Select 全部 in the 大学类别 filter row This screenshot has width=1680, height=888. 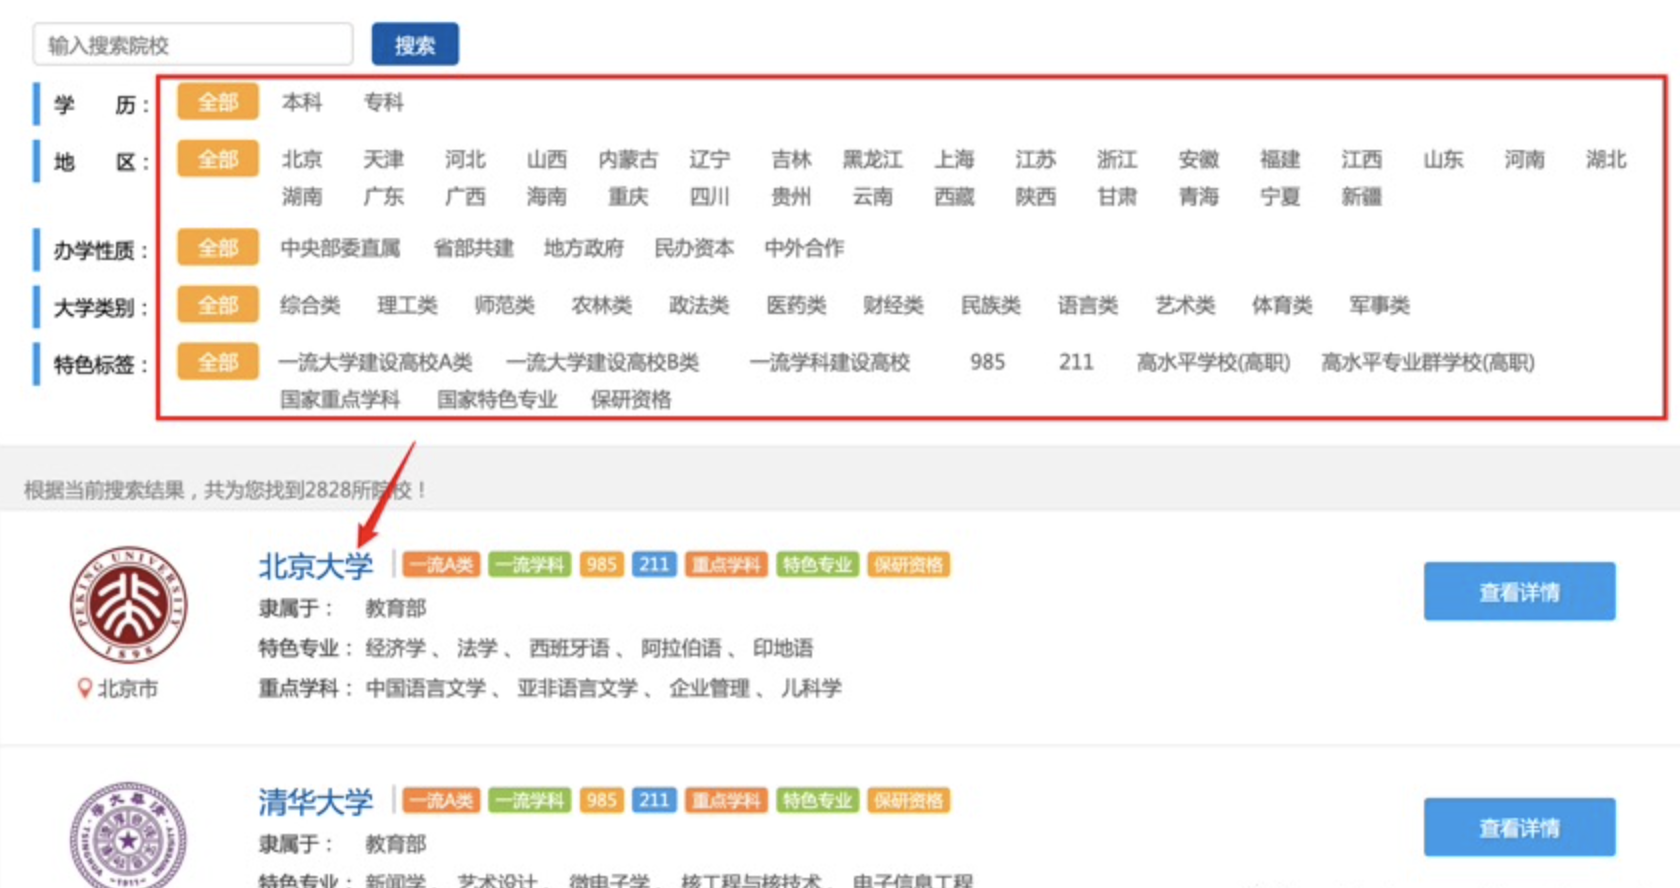[x=218, y=305]
